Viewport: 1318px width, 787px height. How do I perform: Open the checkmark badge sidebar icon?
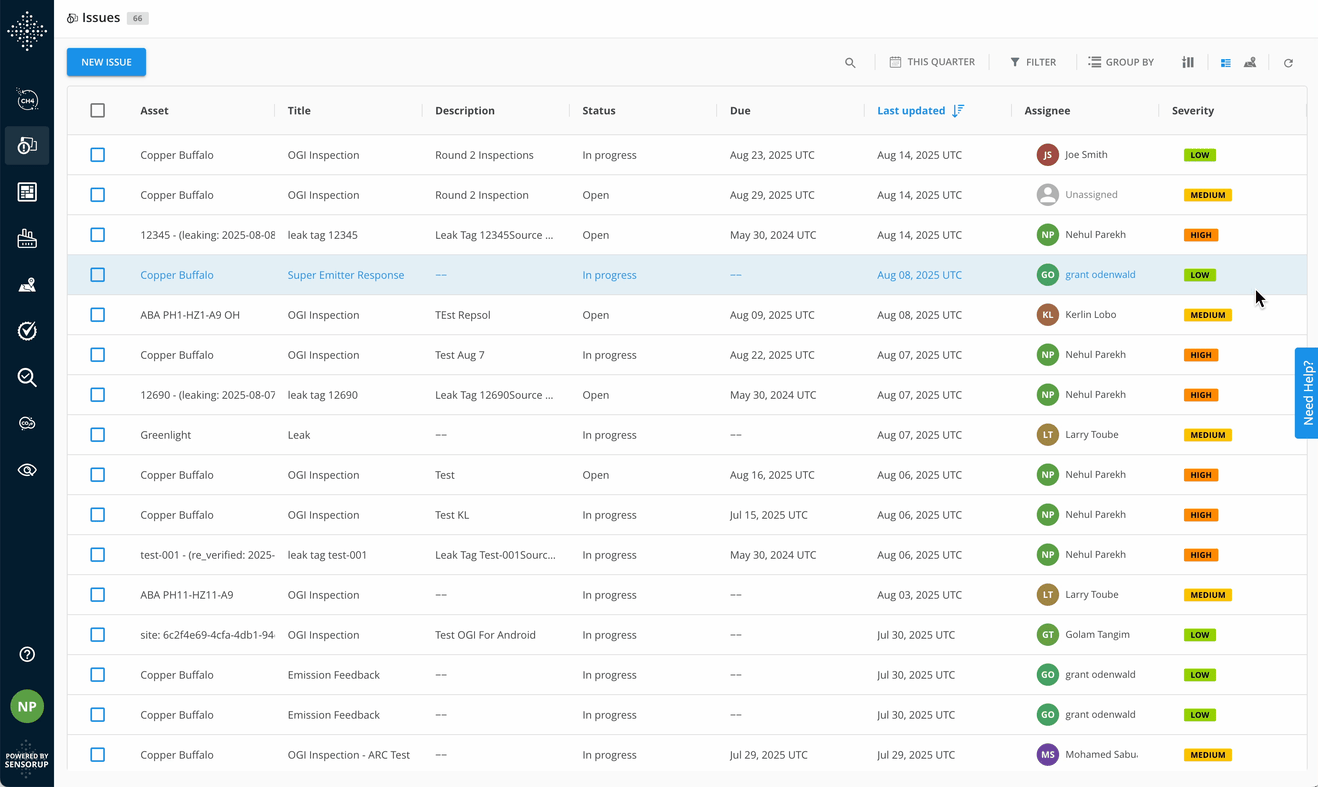[x=27, y=331]
